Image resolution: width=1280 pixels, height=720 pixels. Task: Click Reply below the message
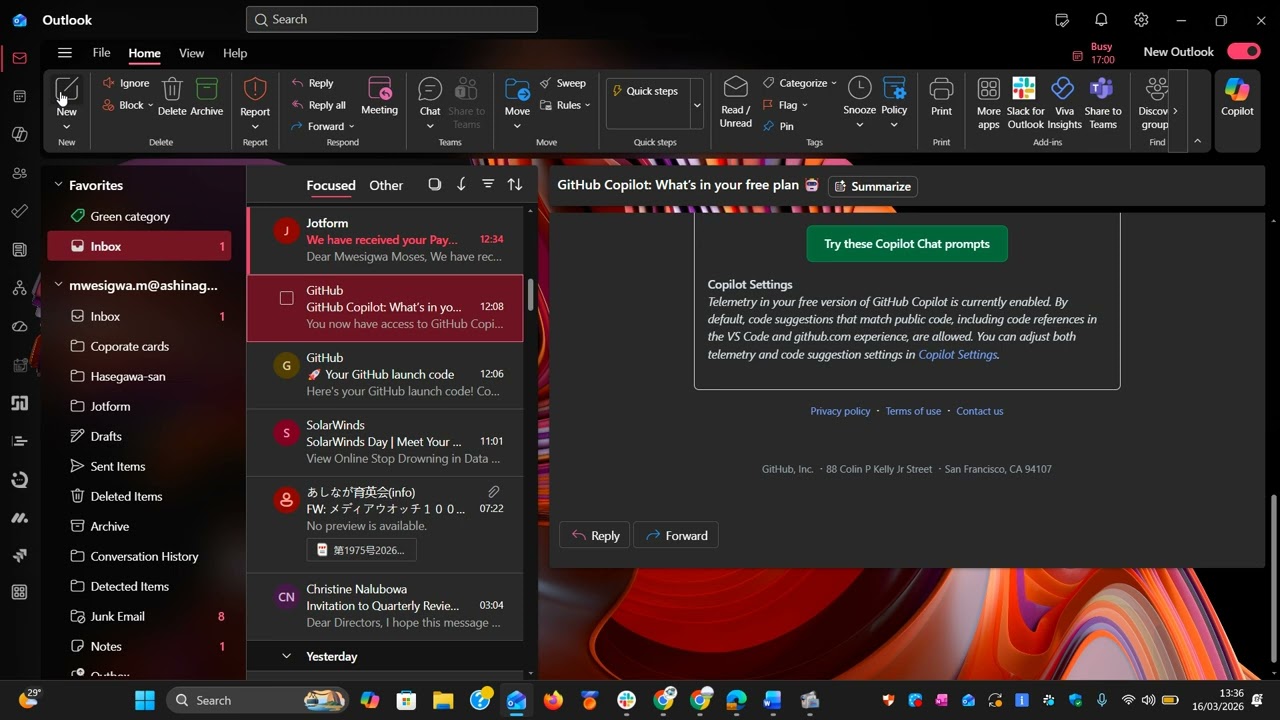pos(594,535)
